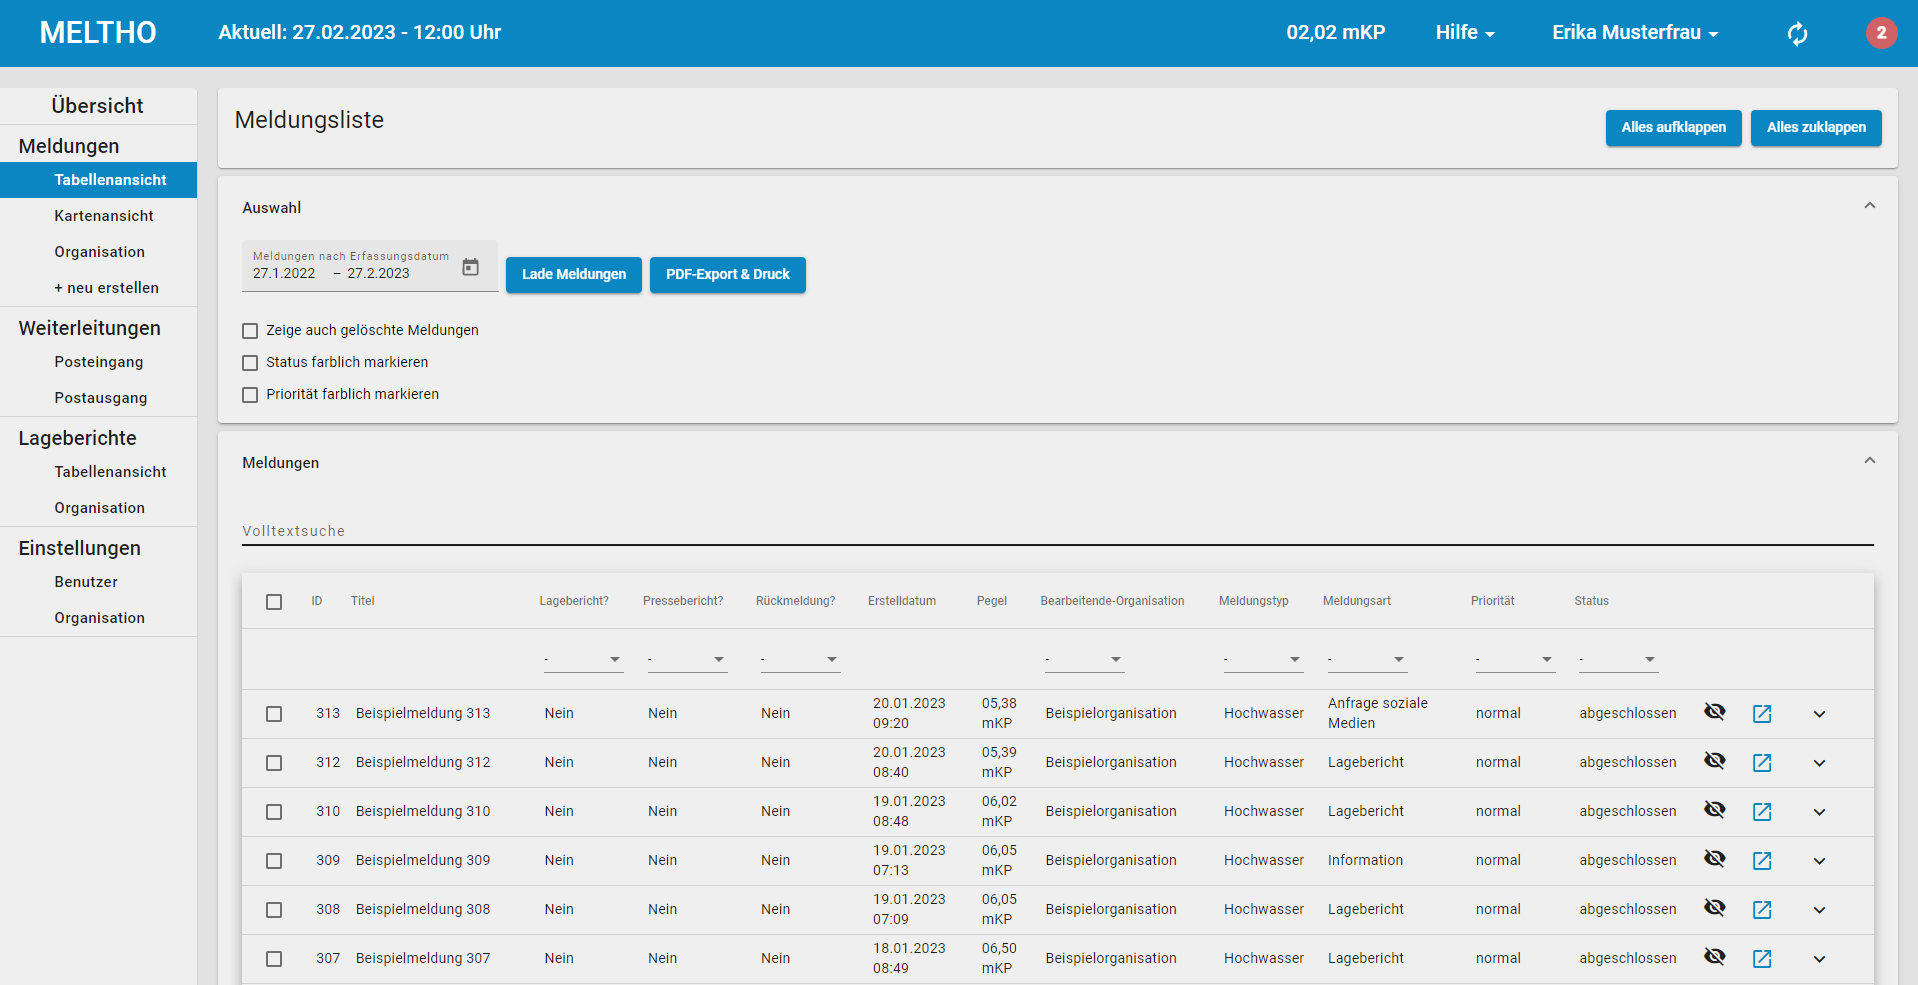Open the Meldungstyp filter dropdown
1918x985 pixels.
(1262, 660)
